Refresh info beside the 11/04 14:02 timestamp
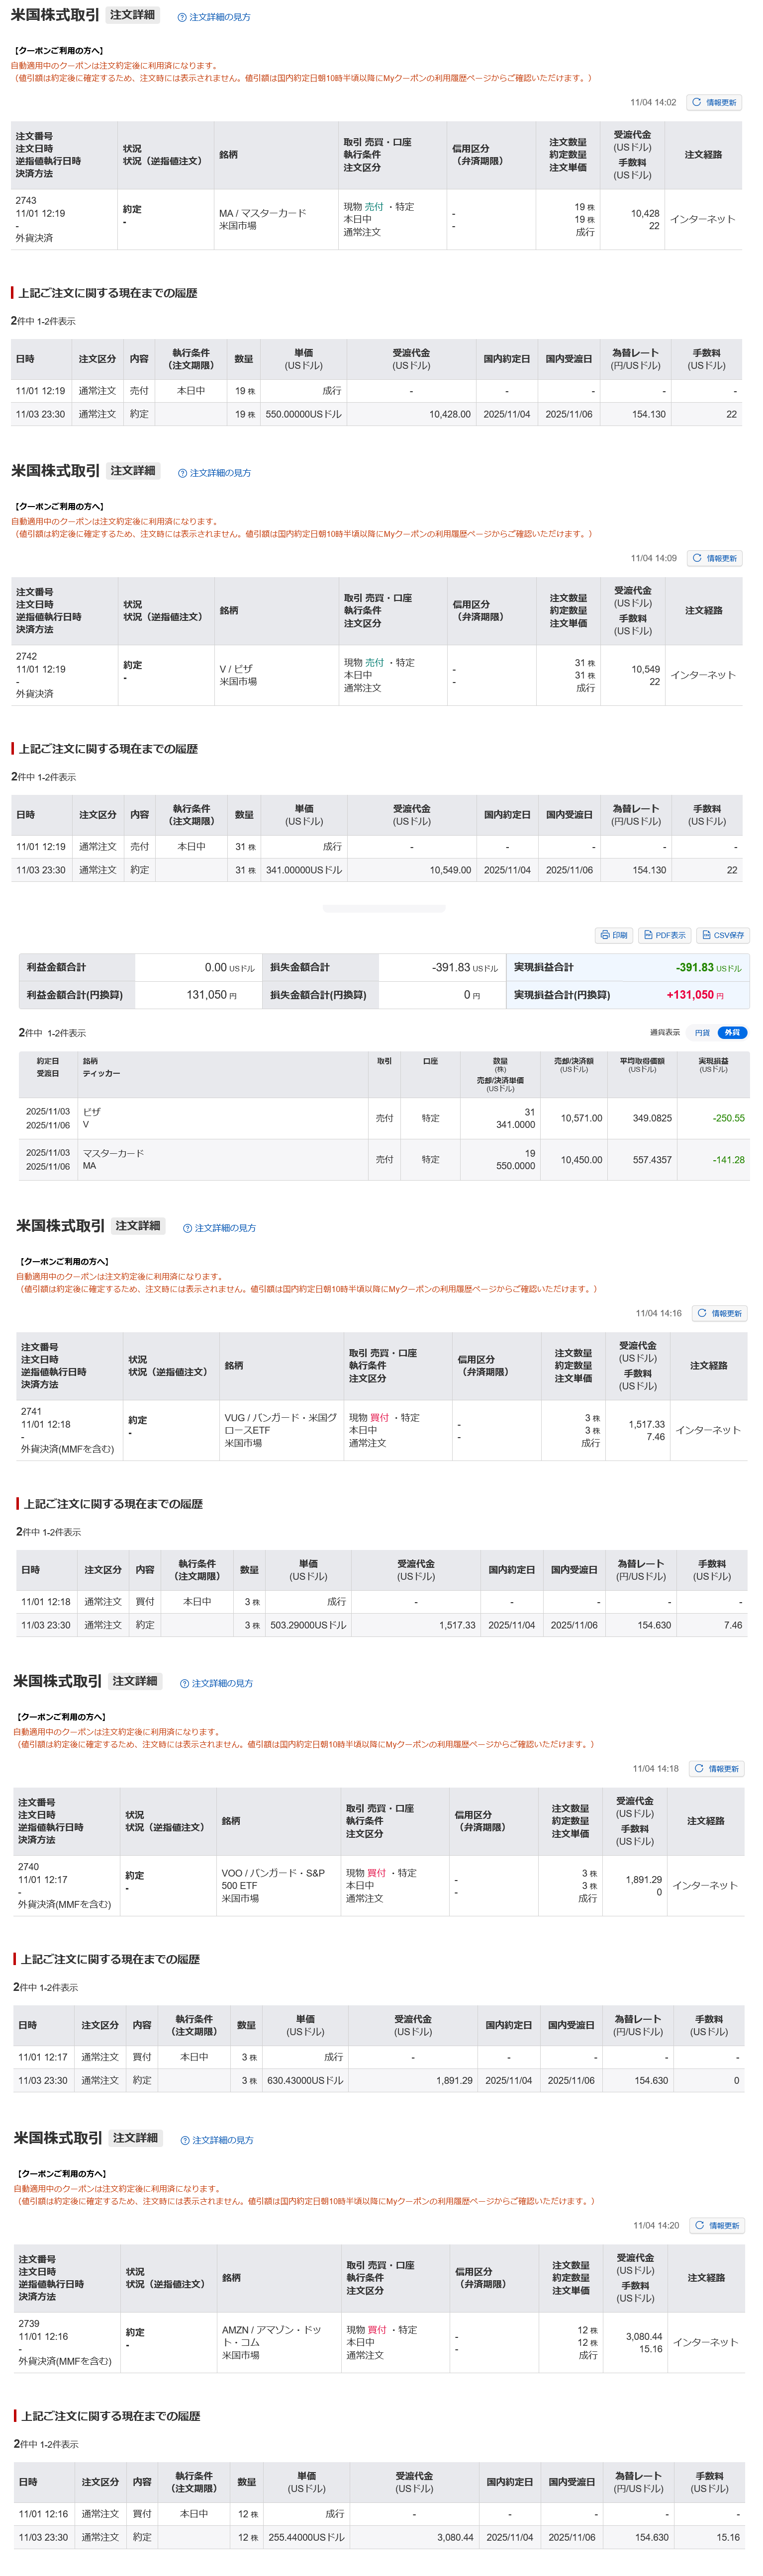The image size is (763, 2576). 714,102
